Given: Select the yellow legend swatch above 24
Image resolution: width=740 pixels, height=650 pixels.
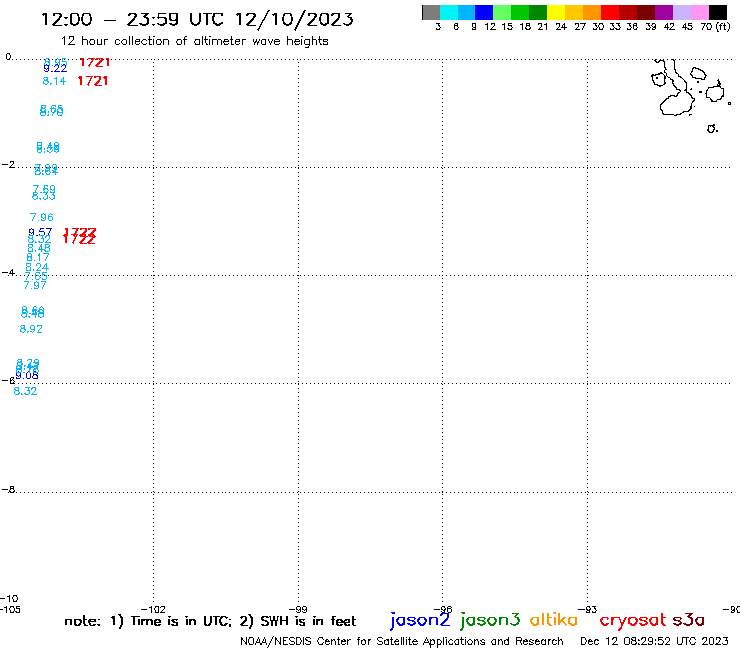Looking at the screenshot, I should pos(555,12).
